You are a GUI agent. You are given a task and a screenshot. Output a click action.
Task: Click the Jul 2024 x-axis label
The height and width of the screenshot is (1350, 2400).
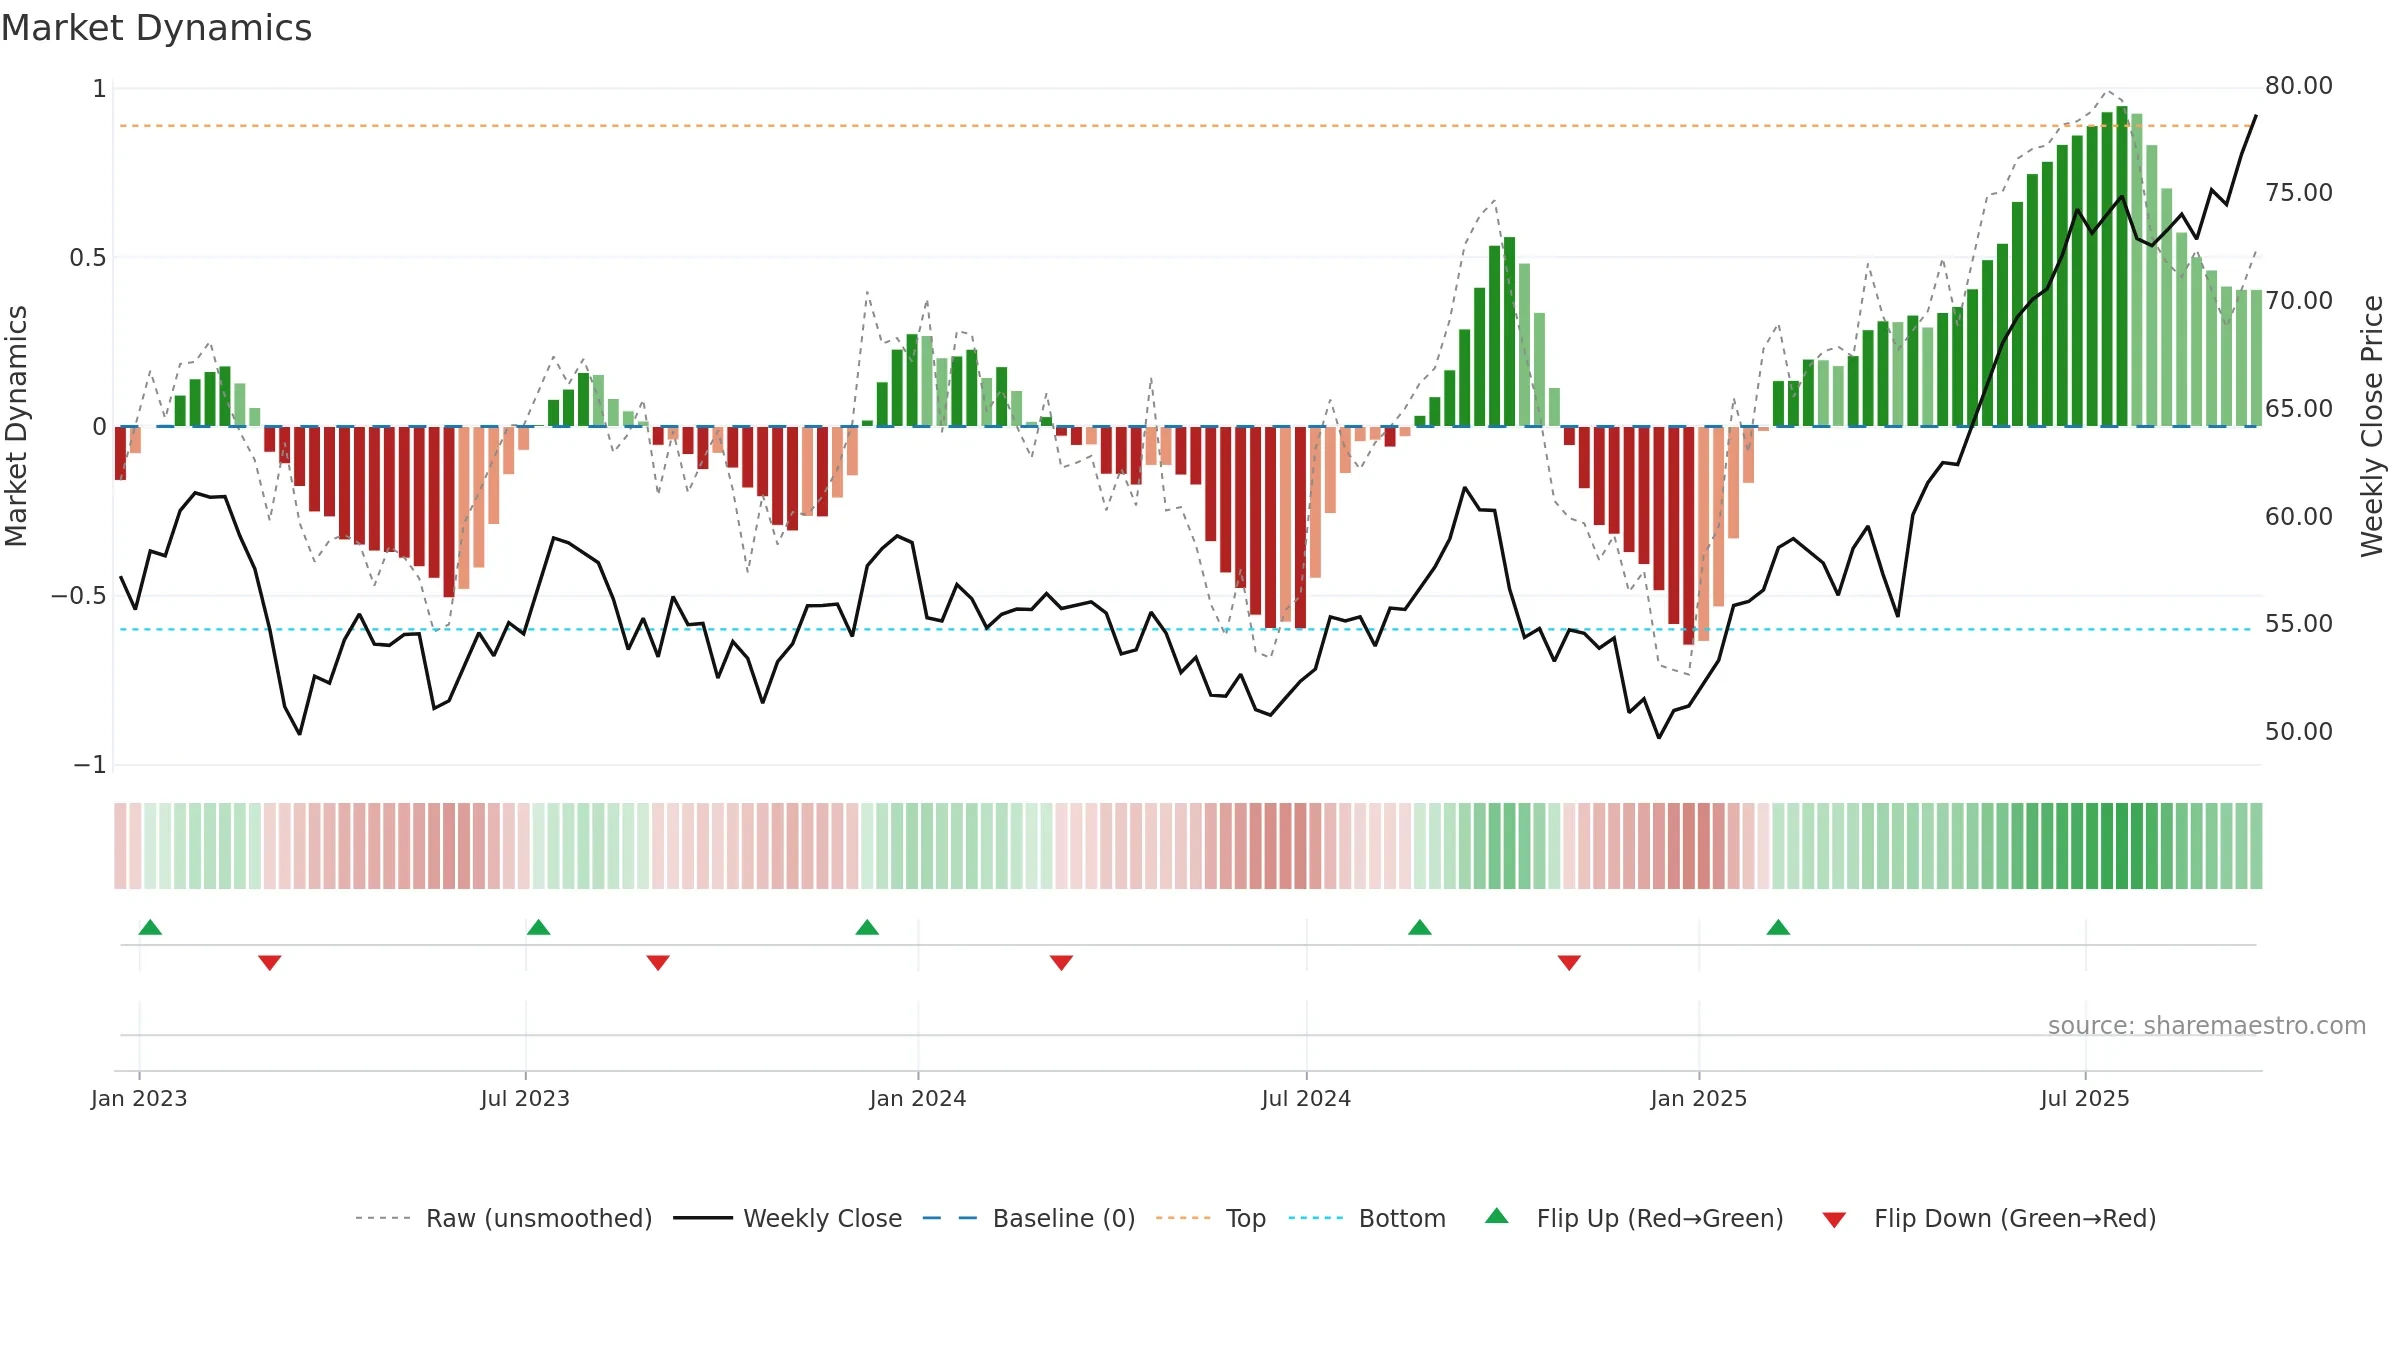pos(1306,1098)
